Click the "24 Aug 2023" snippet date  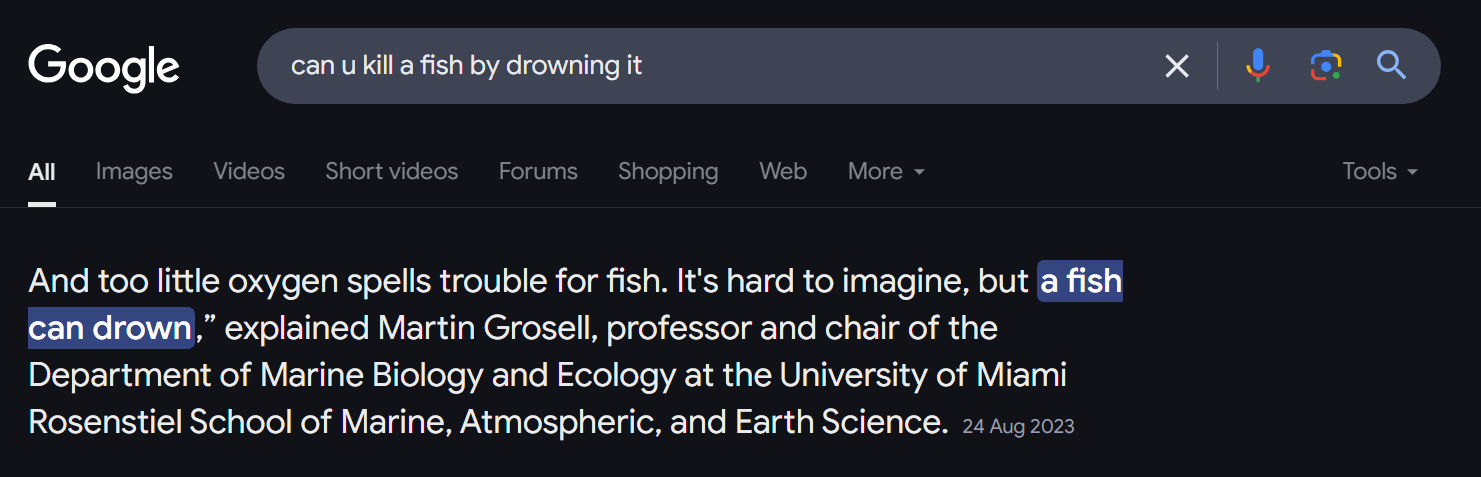pyautogui.click(x=1018, y=426)
